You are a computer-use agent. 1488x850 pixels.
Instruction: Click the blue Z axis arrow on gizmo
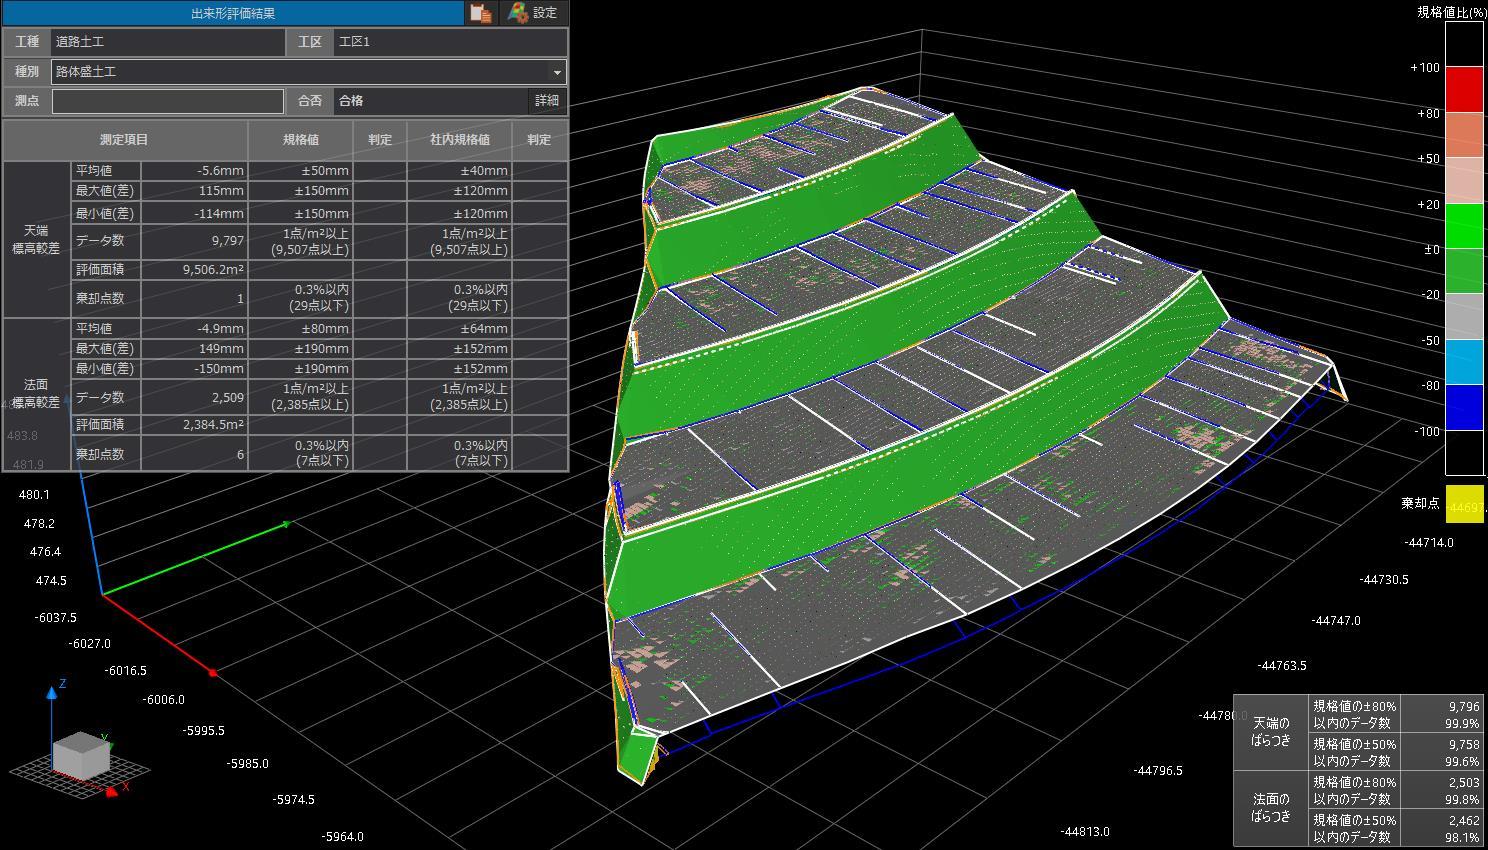pos(52,692)
